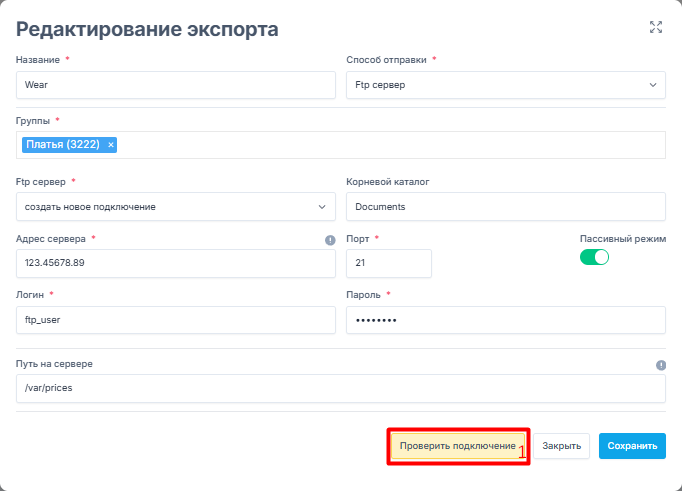Focus the Название field containing Wear
The width and height of the screenshot is (682, 491).
click(176, 85)
